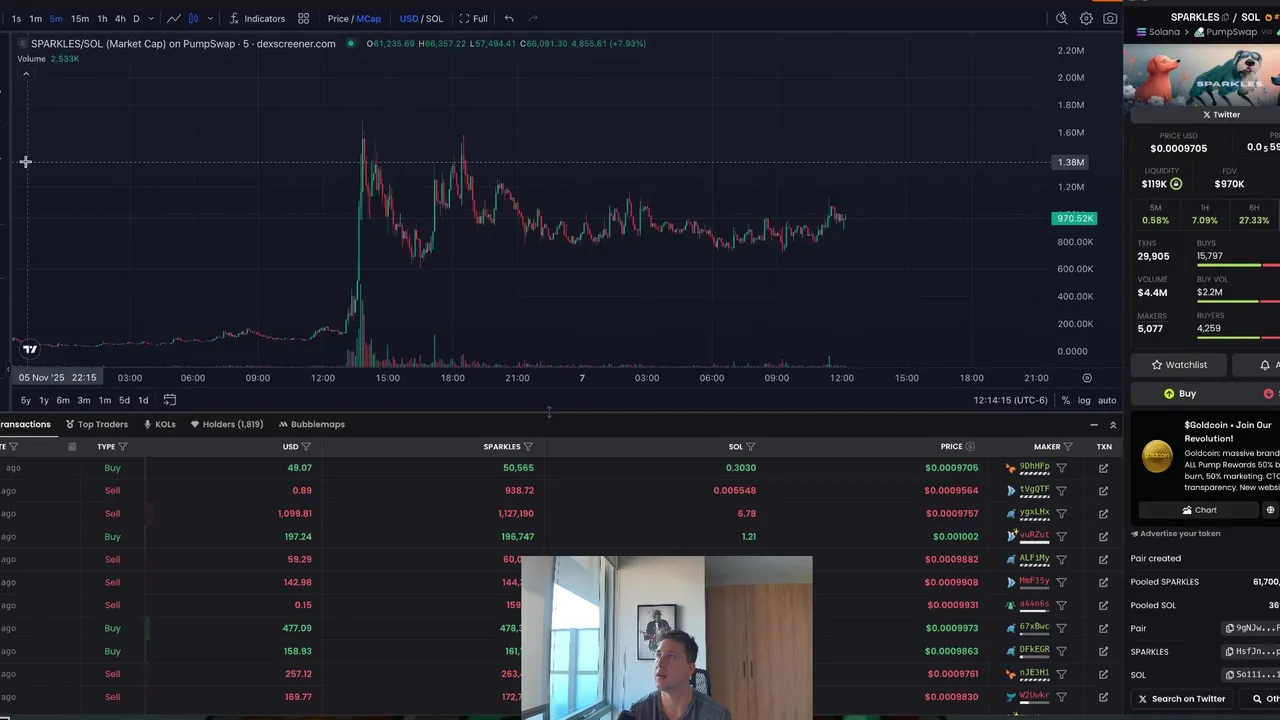
Task: Switch chart to MCap view
Action: [369, 18]
